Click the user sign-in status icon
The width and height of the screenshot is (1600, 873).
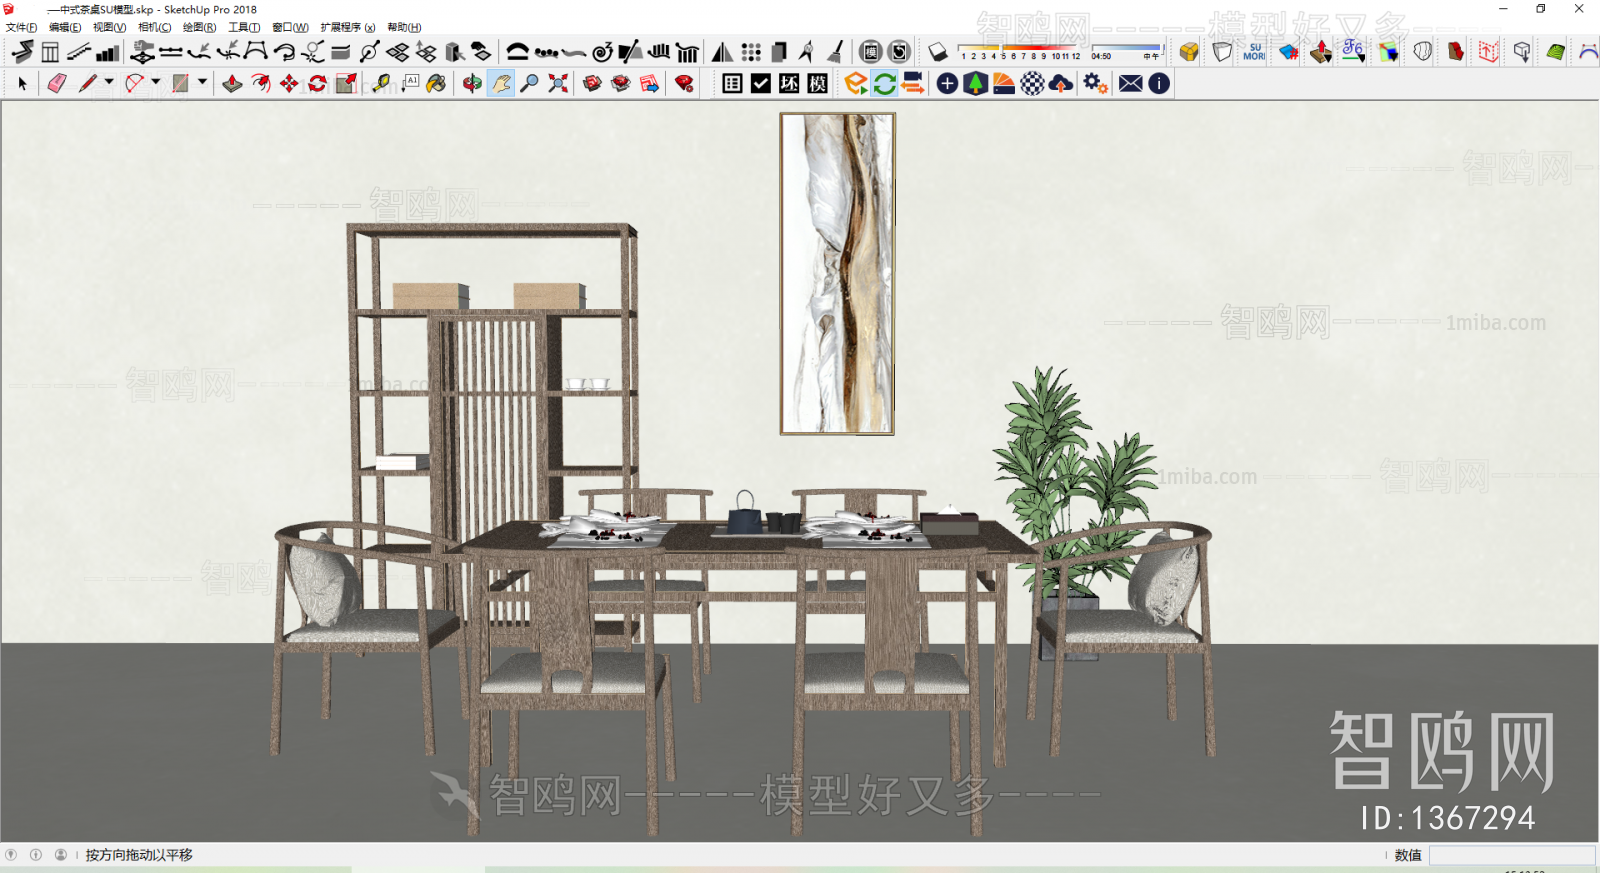[x=61, y=855]
